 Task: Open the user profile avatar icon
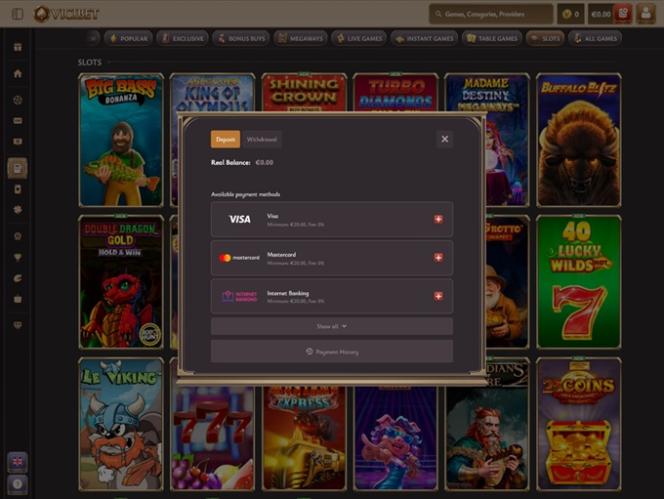pyautogui.click(x=648, y=14)
